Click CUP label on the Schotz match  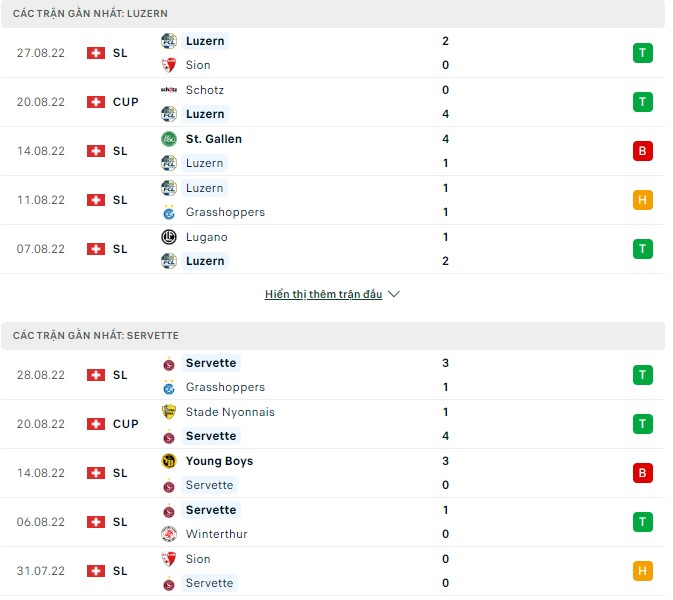click(126, 102)
